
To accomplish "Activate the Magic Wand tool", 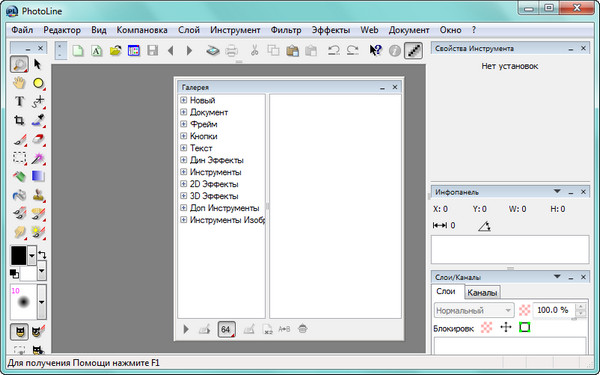I will [38, 158].
